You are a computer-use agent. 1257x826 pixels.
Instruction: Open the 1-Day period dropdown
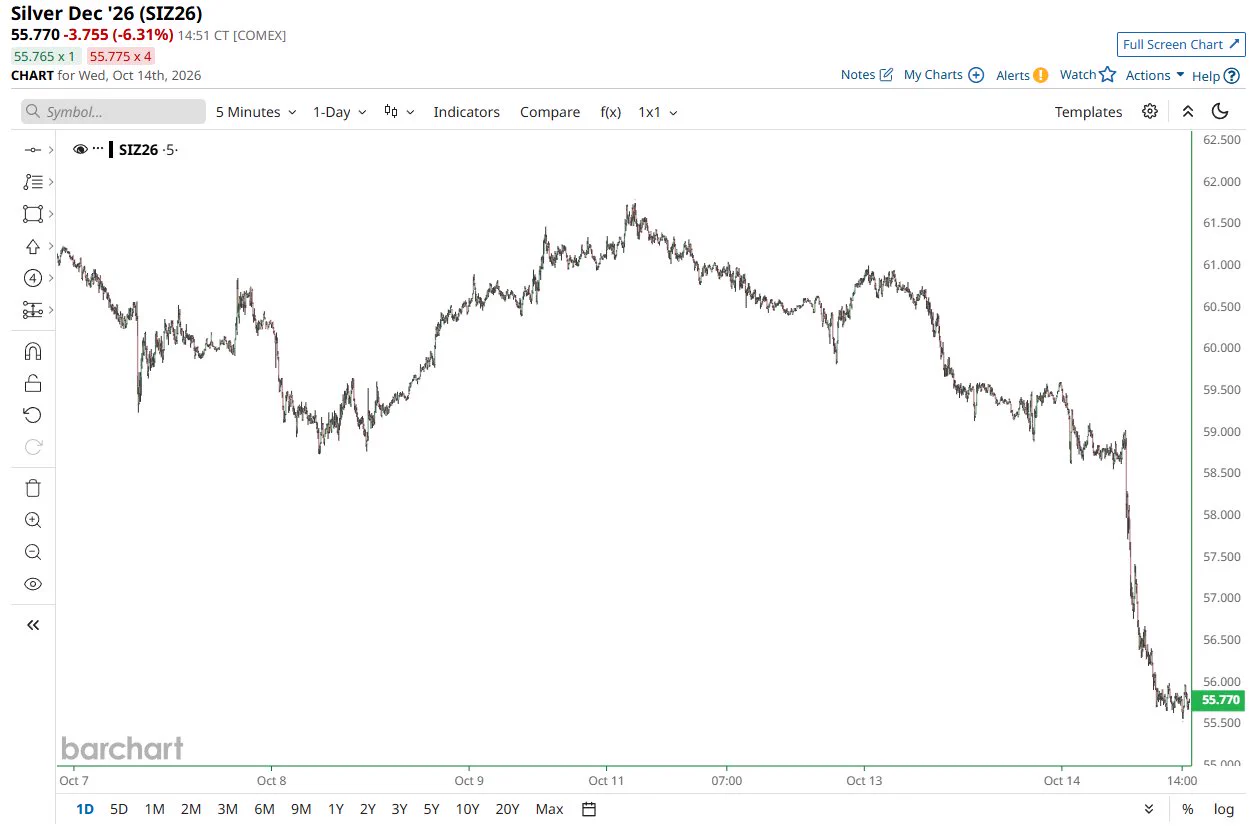click(340, 112)
